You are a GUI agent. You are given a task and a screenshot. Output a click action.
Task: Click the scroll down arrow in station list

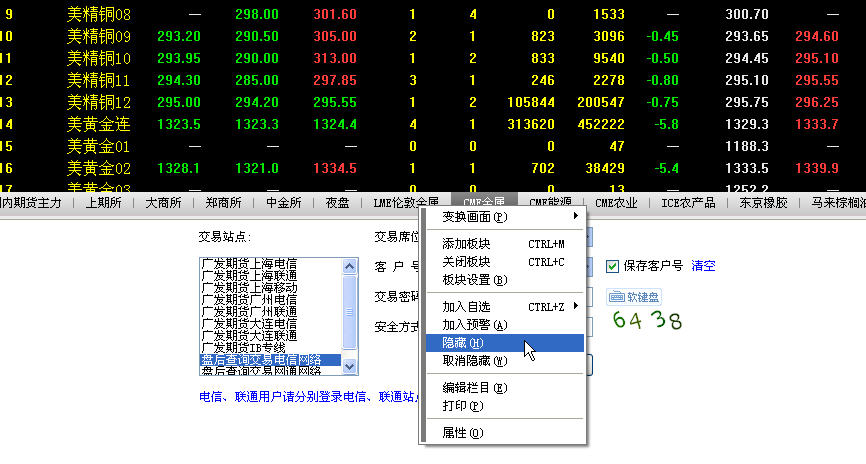(349, 367)
